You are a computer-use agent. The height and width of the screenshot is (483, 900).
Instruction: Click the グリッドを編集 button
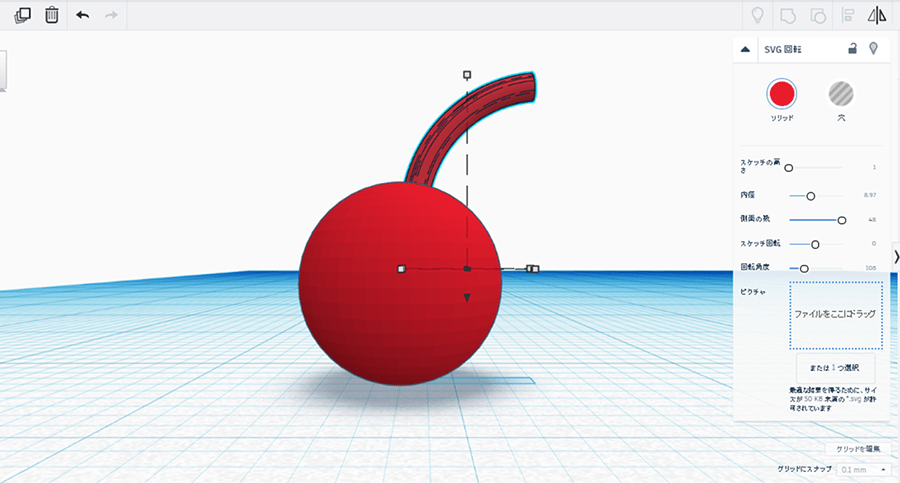click(858, 449)
